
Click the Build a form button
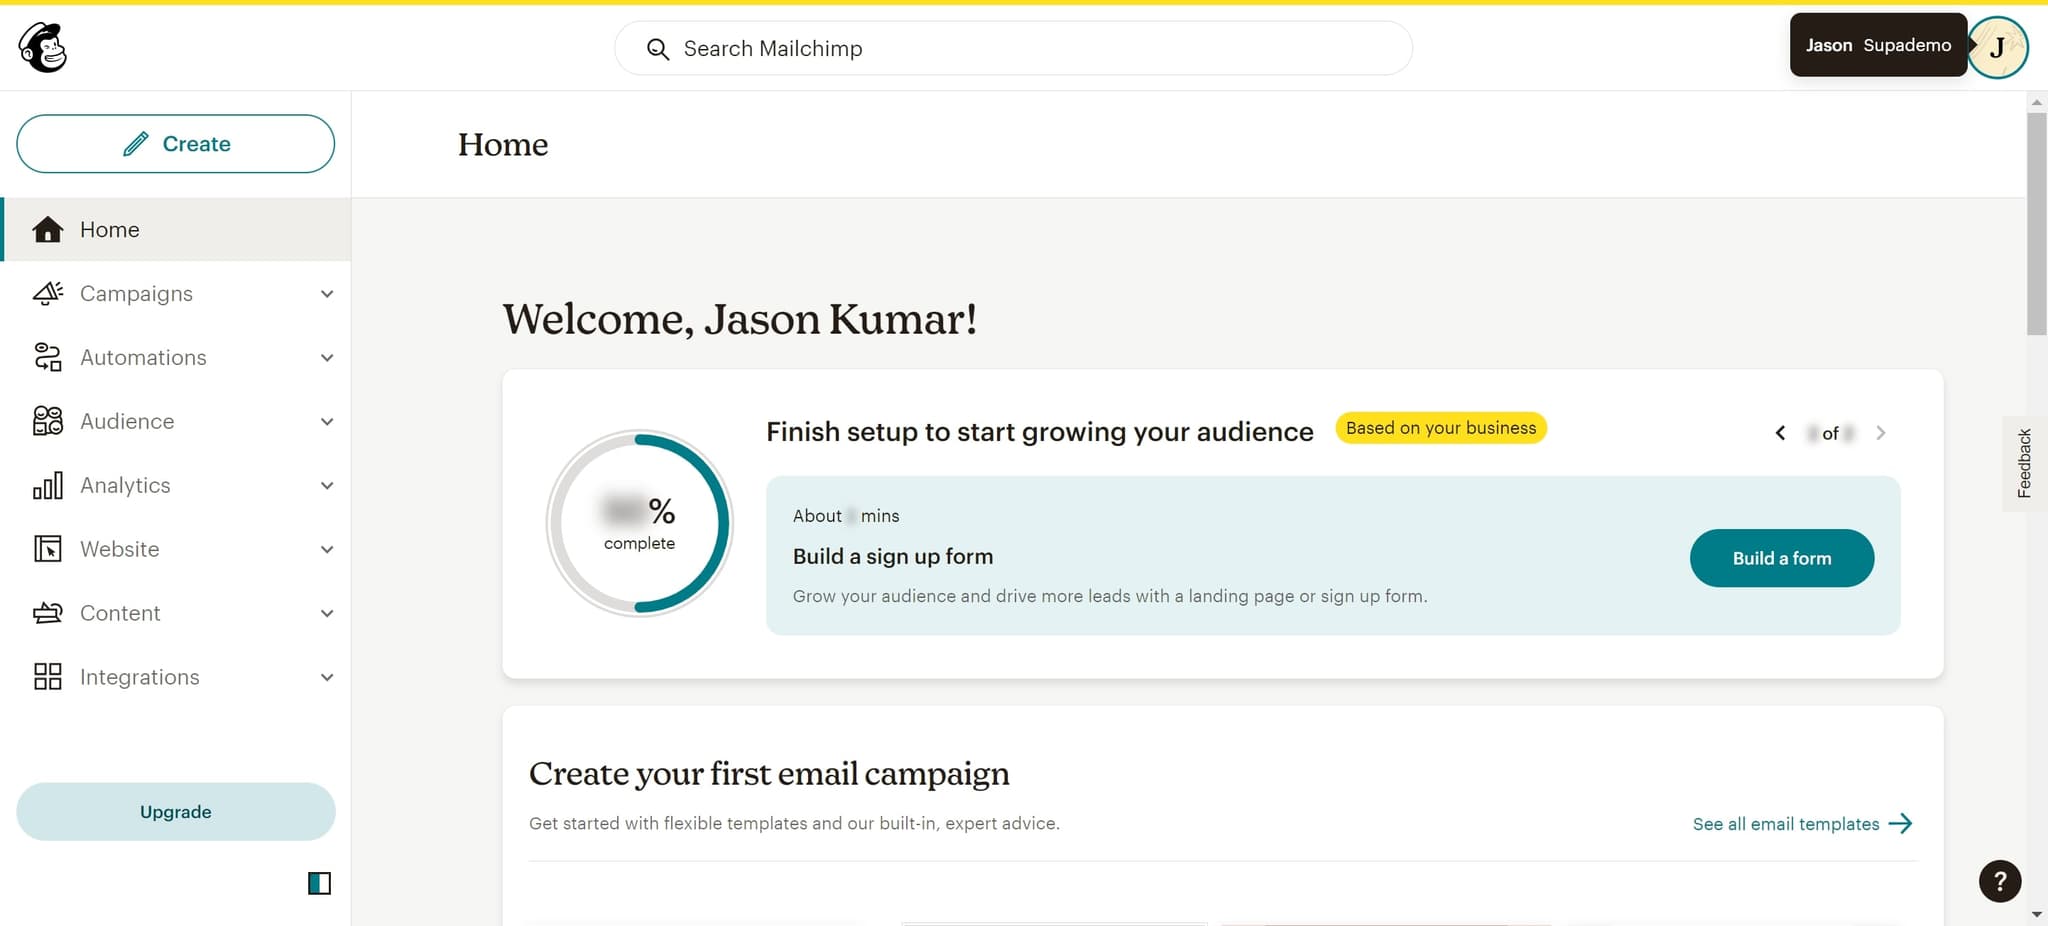(1781, 558)
